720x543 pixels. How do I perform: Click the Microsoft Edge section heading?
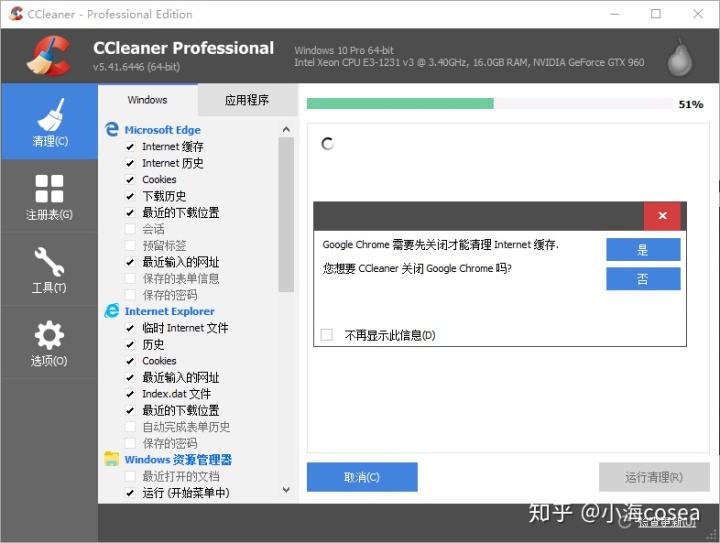click(163, 130)
